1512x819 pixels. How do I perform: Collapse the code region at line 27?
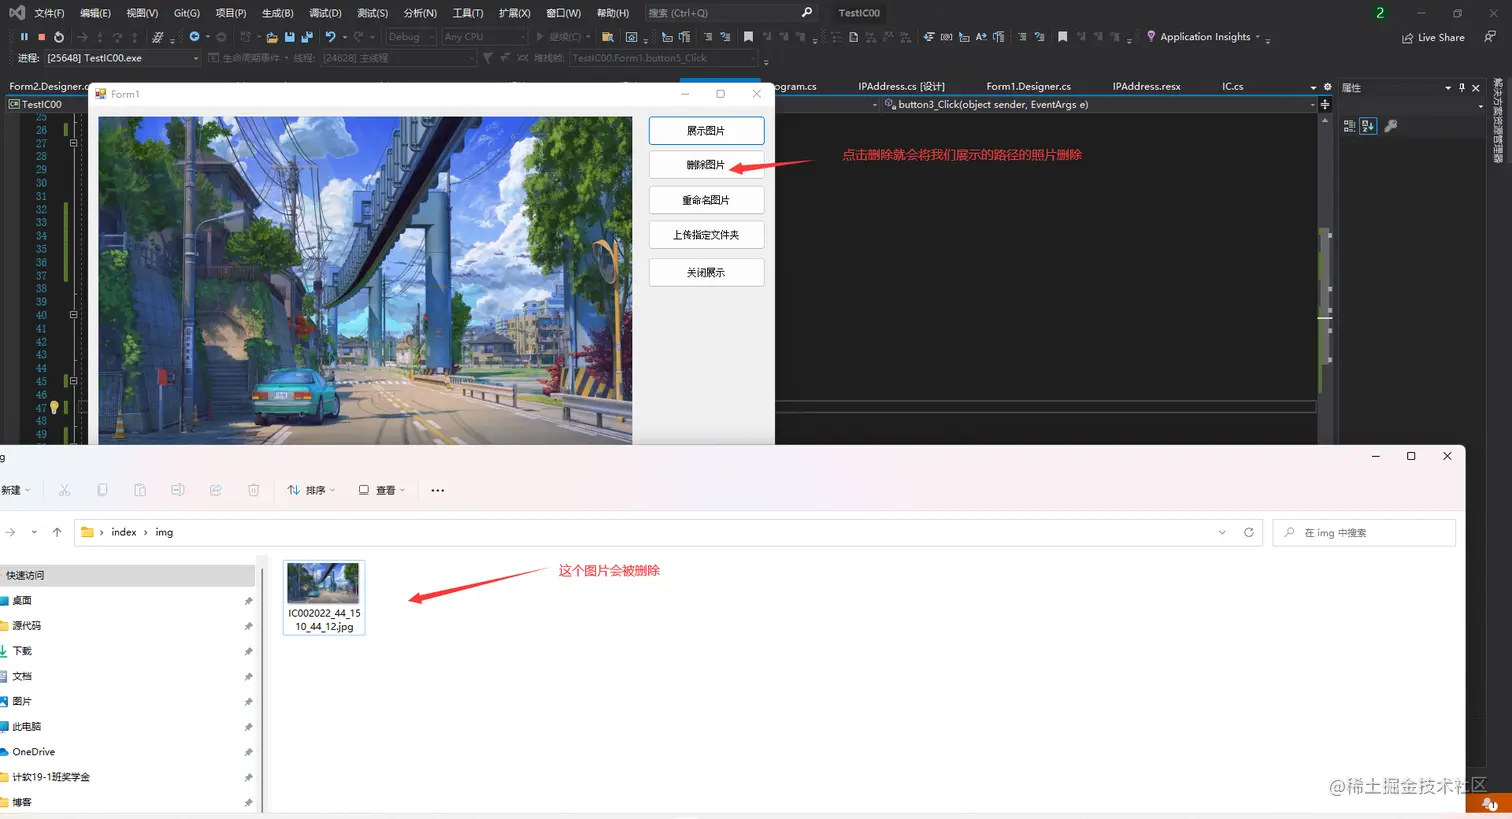pyautogui.click(x=73, y=143)
